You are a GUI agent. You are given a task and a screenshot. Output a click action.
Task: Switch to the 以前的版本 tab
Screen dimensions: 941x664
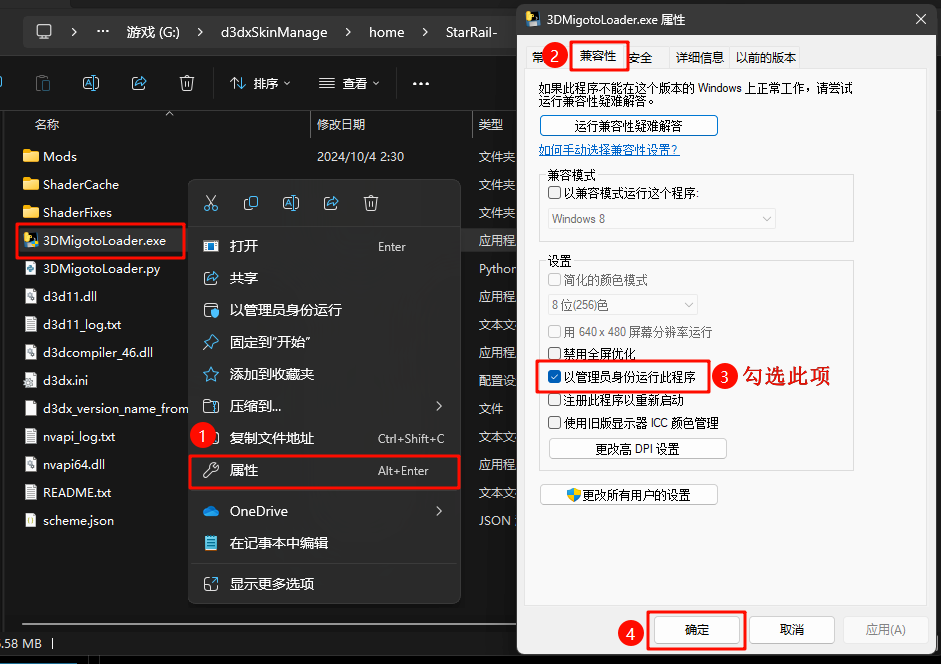pos(765,58)
